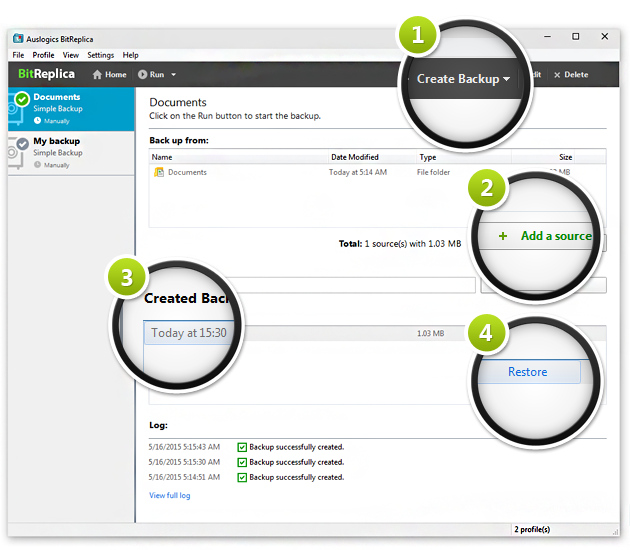Open the File menu
630x550 pixels.
(x=18, y=55)
